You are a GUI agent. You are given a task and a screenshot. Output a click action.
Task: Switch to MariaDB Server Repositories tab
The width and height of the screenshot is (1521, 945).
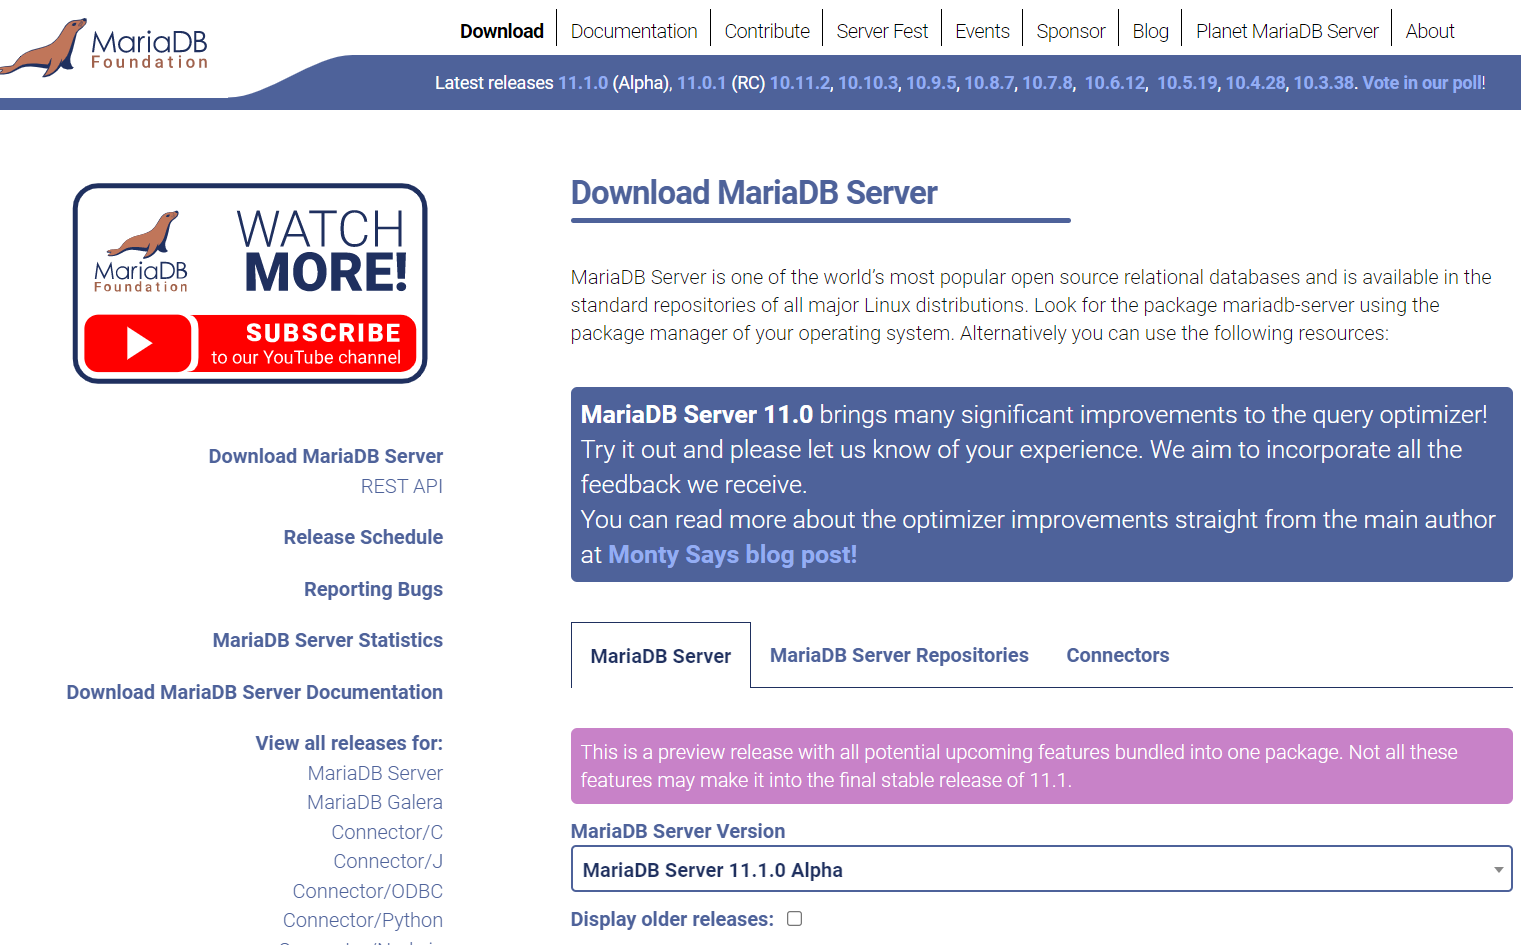click(899, 655)
